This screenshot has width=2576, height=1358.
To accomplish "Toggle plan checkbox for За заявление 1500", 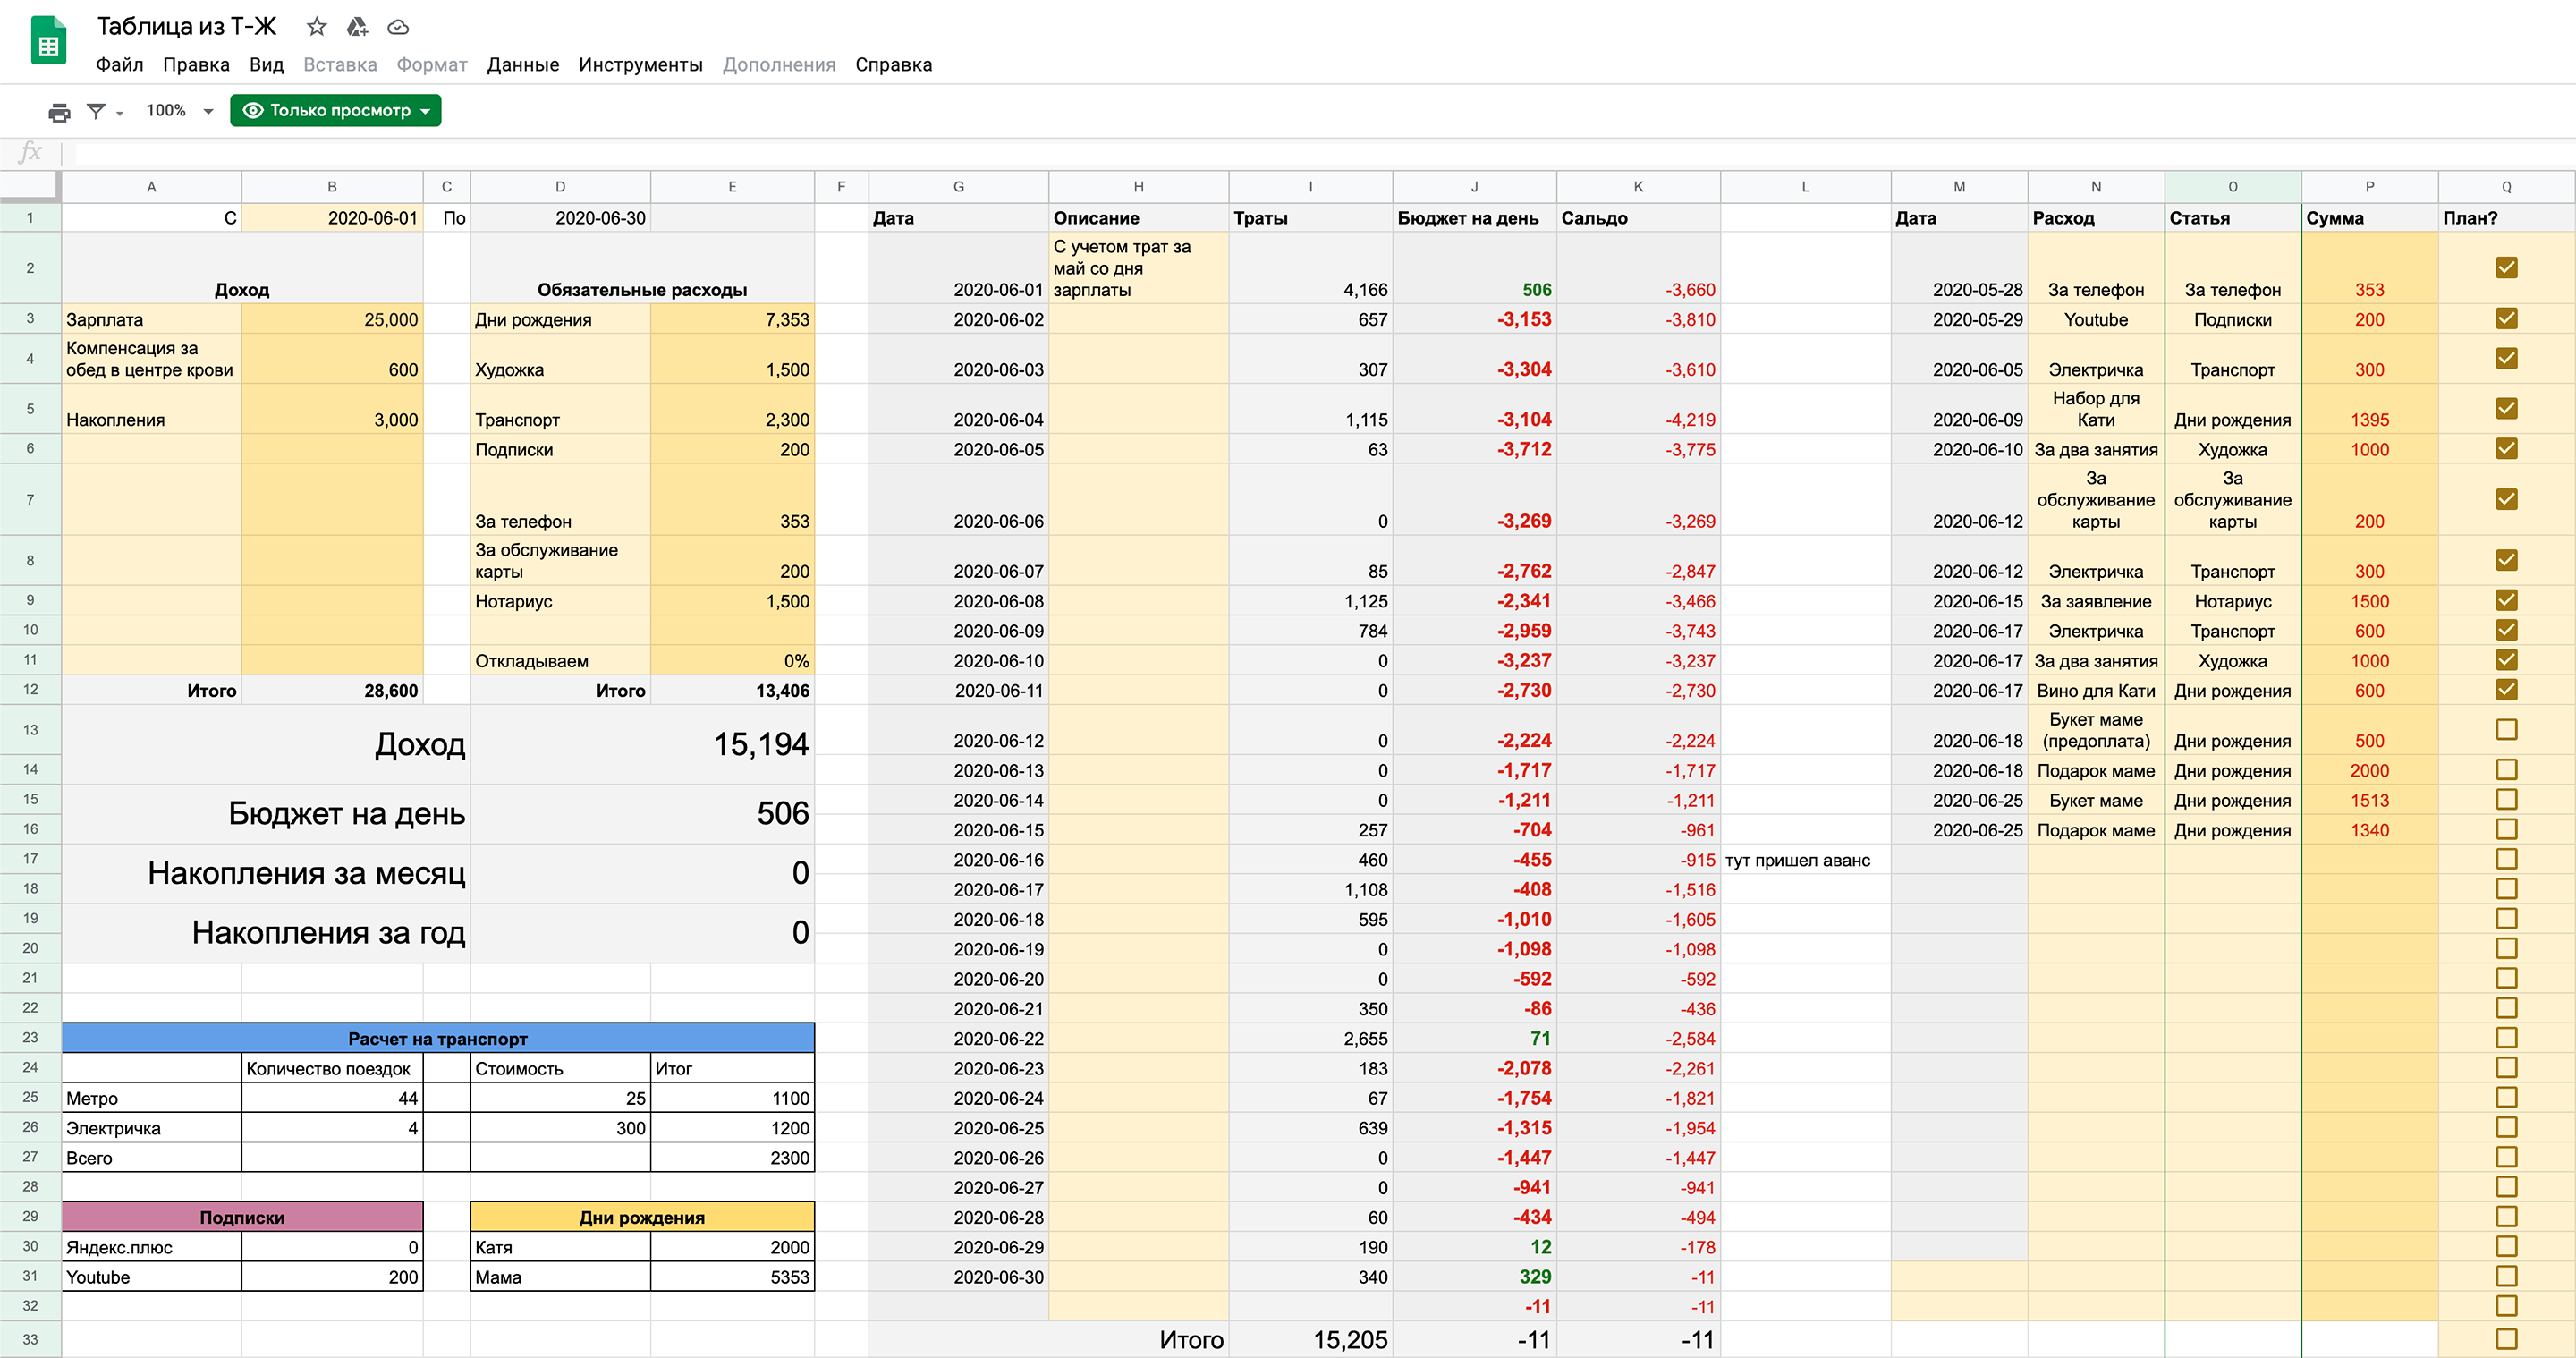I will [x=2506, y=600].
